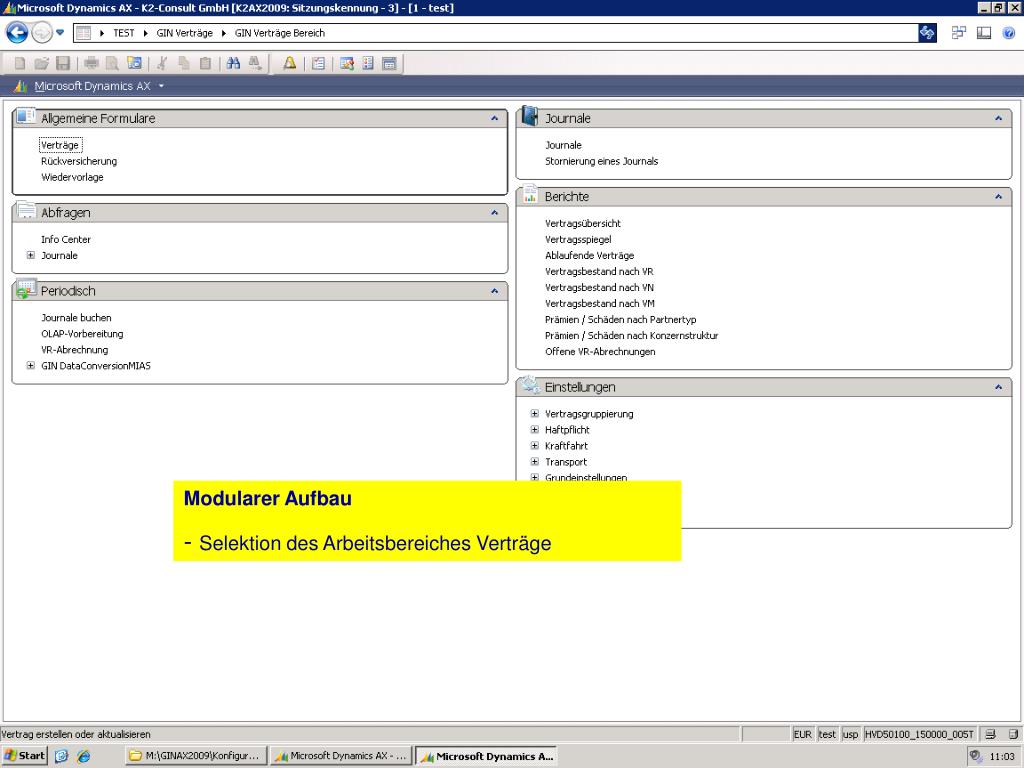Click the Print toolbar icon
The height and width of the screenshot is (768, 1024).
tap(91, 63)
